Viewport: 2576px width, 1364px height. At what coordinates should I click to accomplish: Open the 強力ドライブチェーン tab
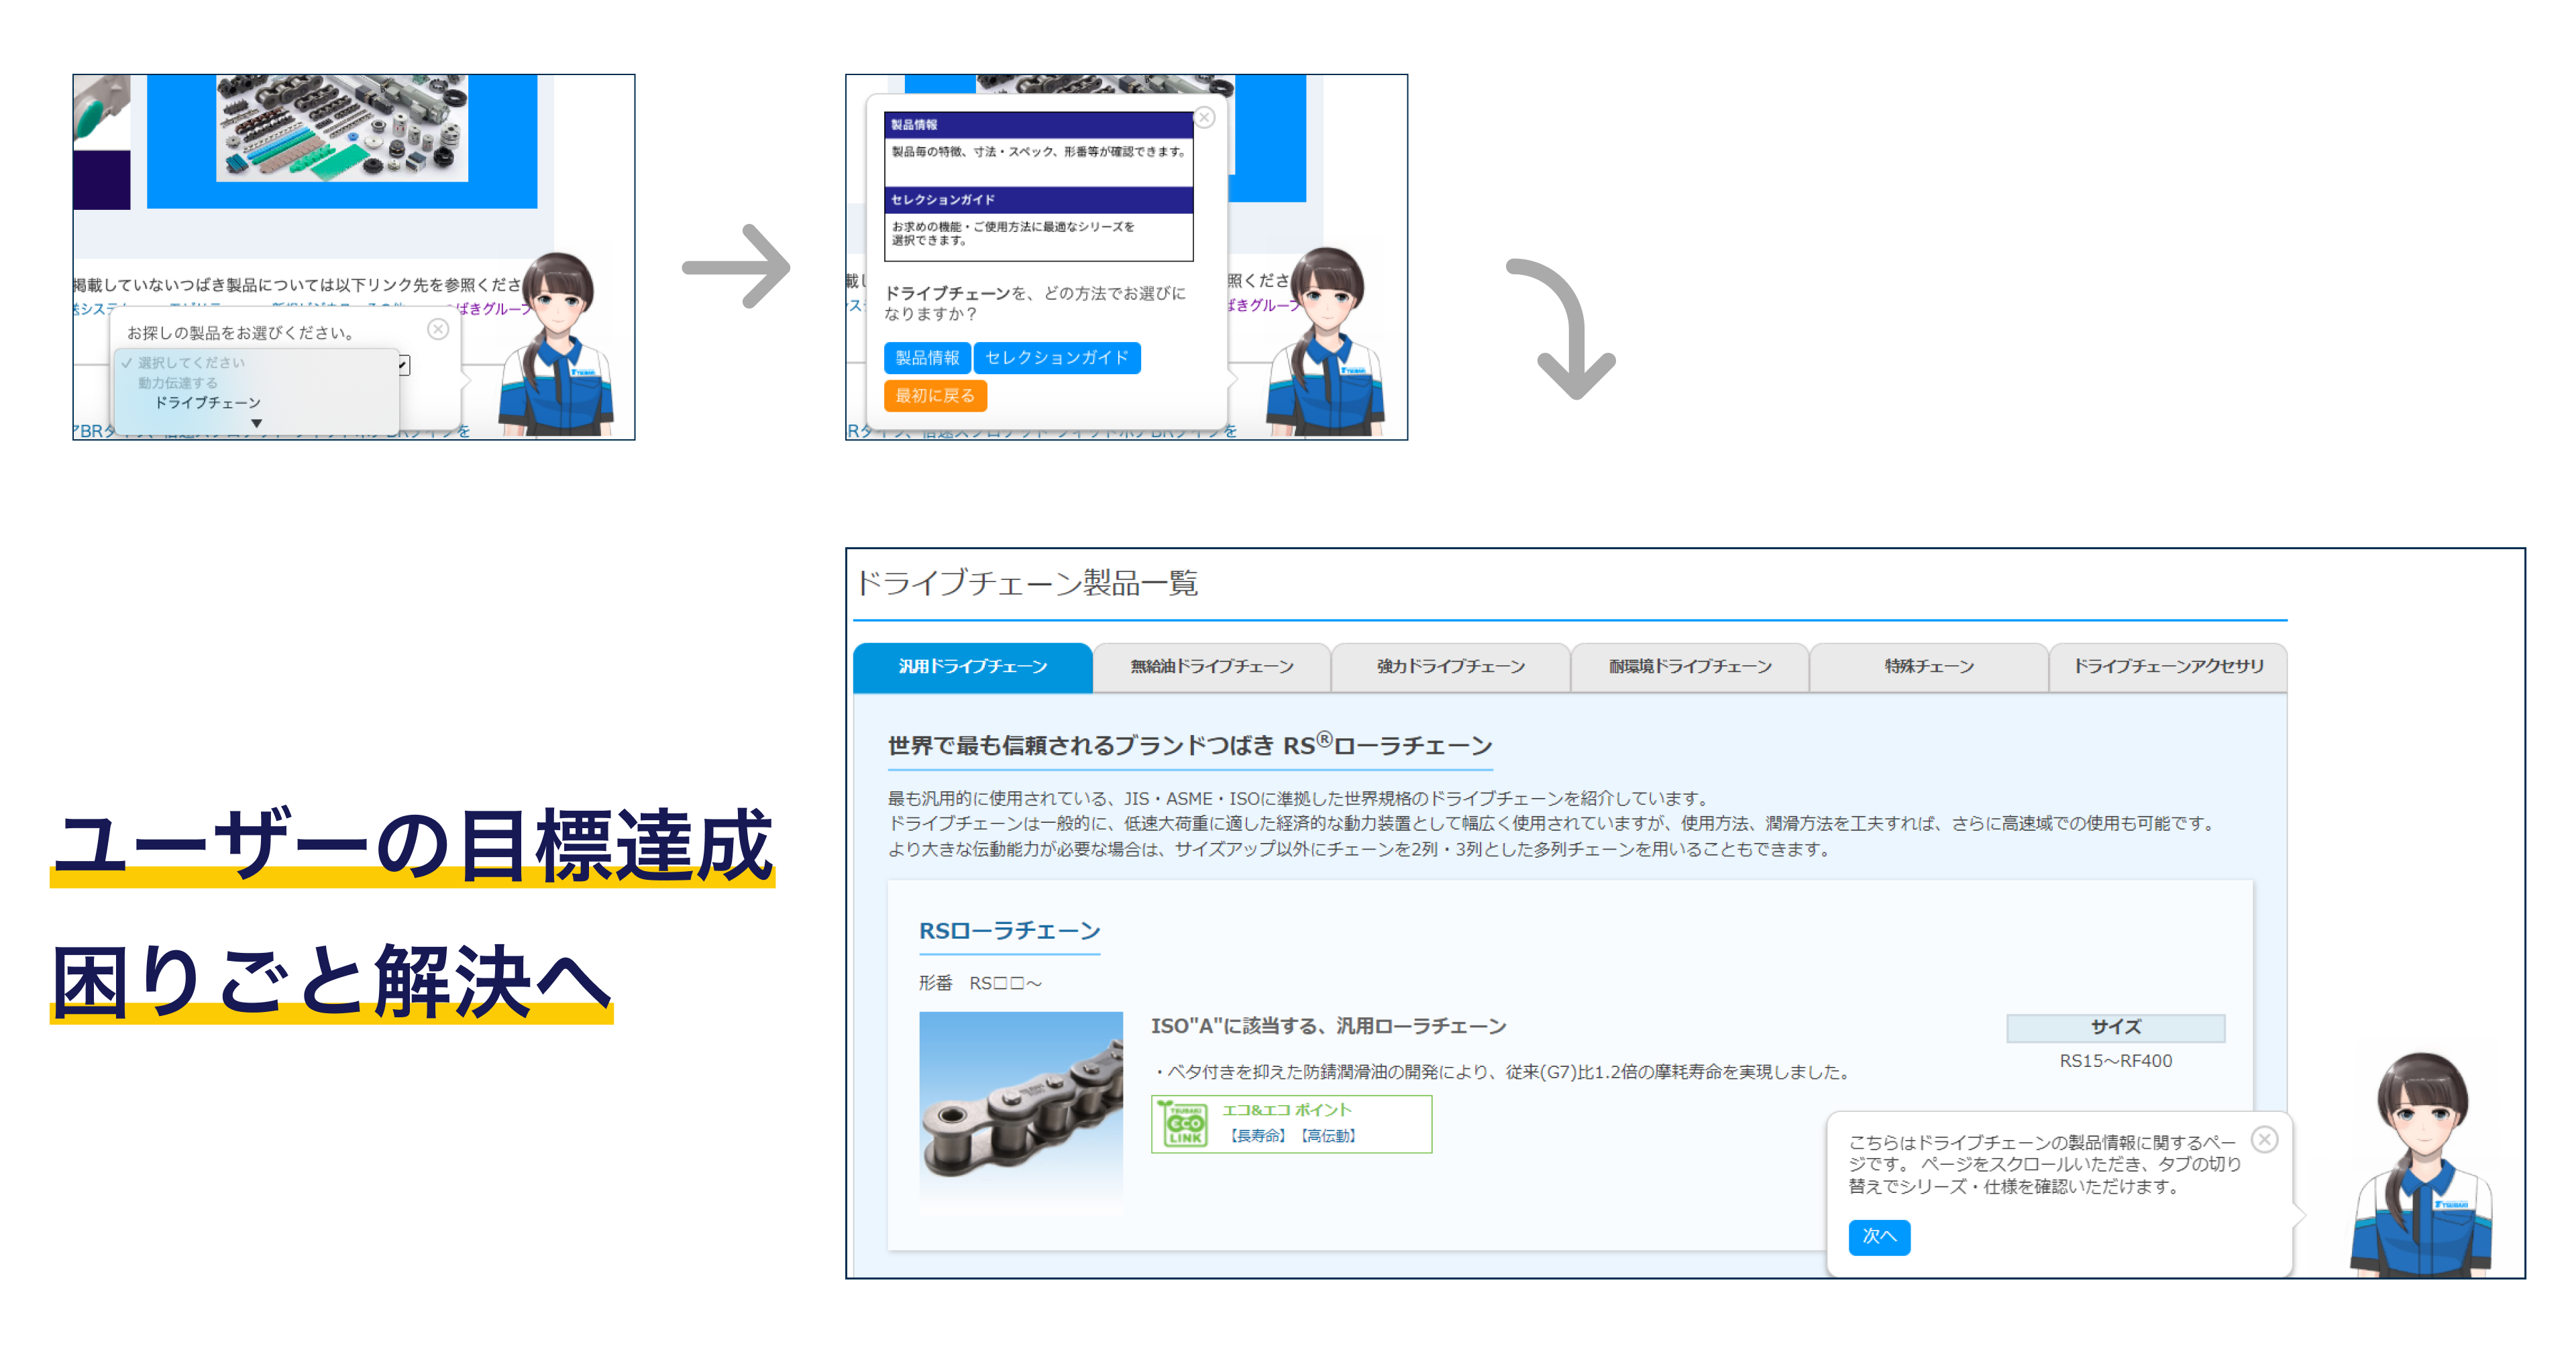click(1450, 667)
